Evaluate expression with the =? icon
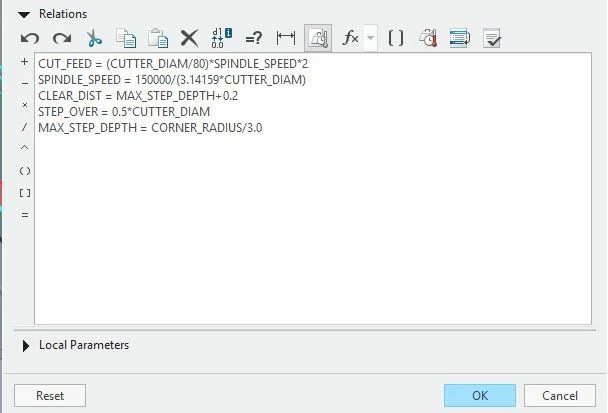 coord(254,38)
